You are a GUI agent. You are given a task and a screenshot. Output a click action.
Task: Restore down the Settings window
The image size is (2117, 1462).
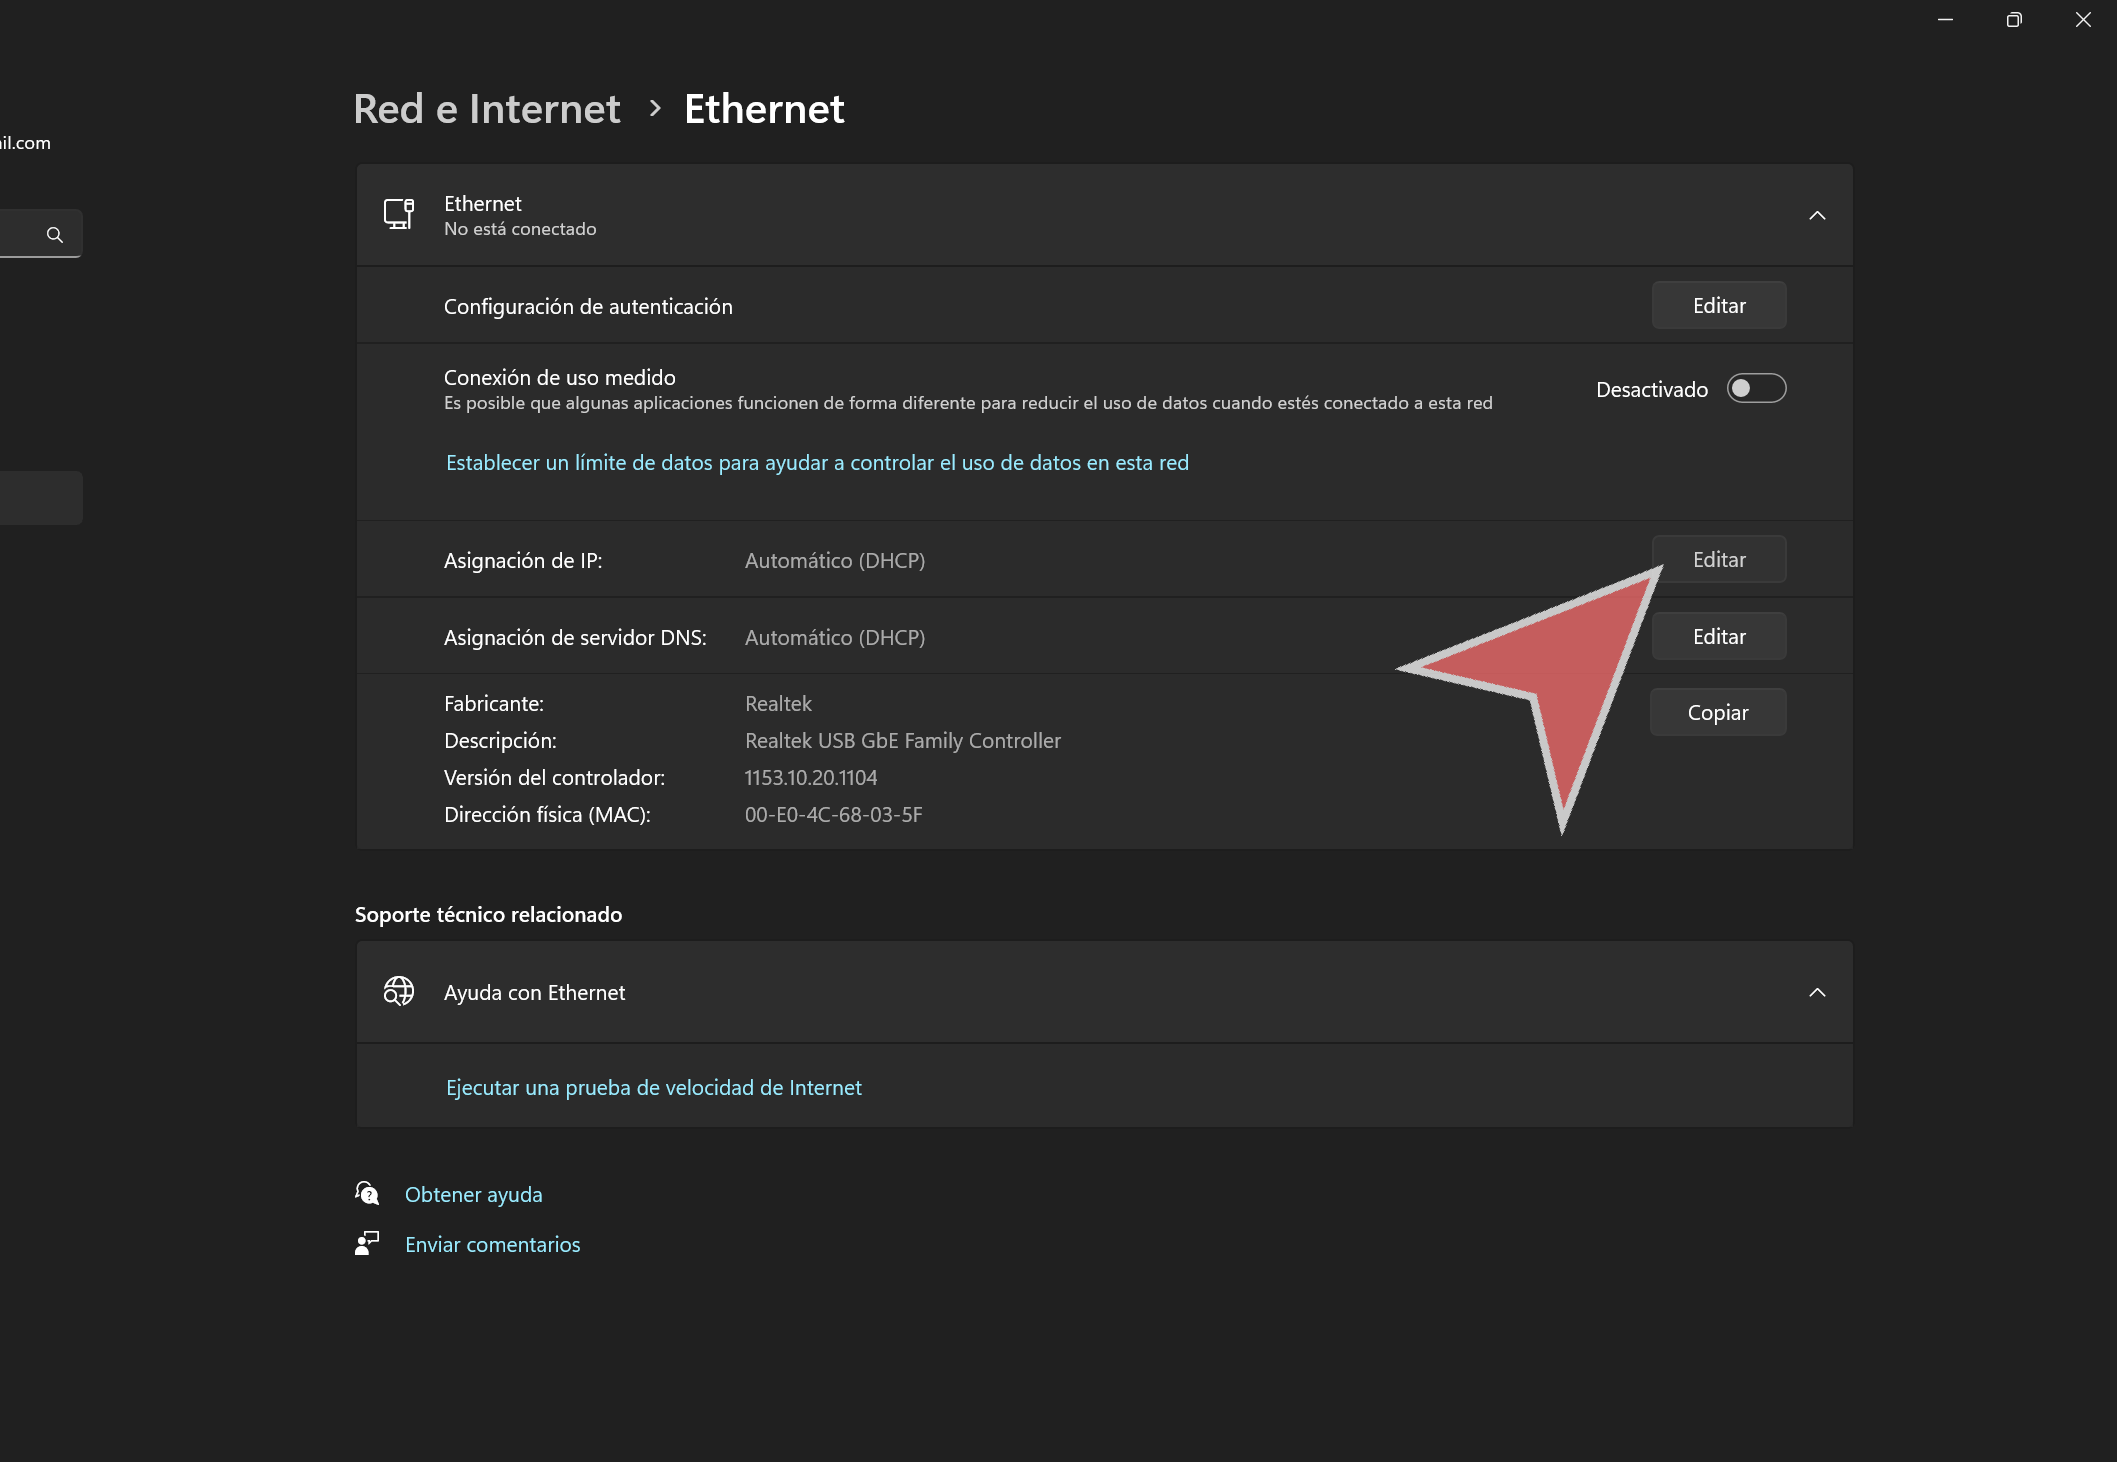pyautogui.click(x=2014, y=20)
